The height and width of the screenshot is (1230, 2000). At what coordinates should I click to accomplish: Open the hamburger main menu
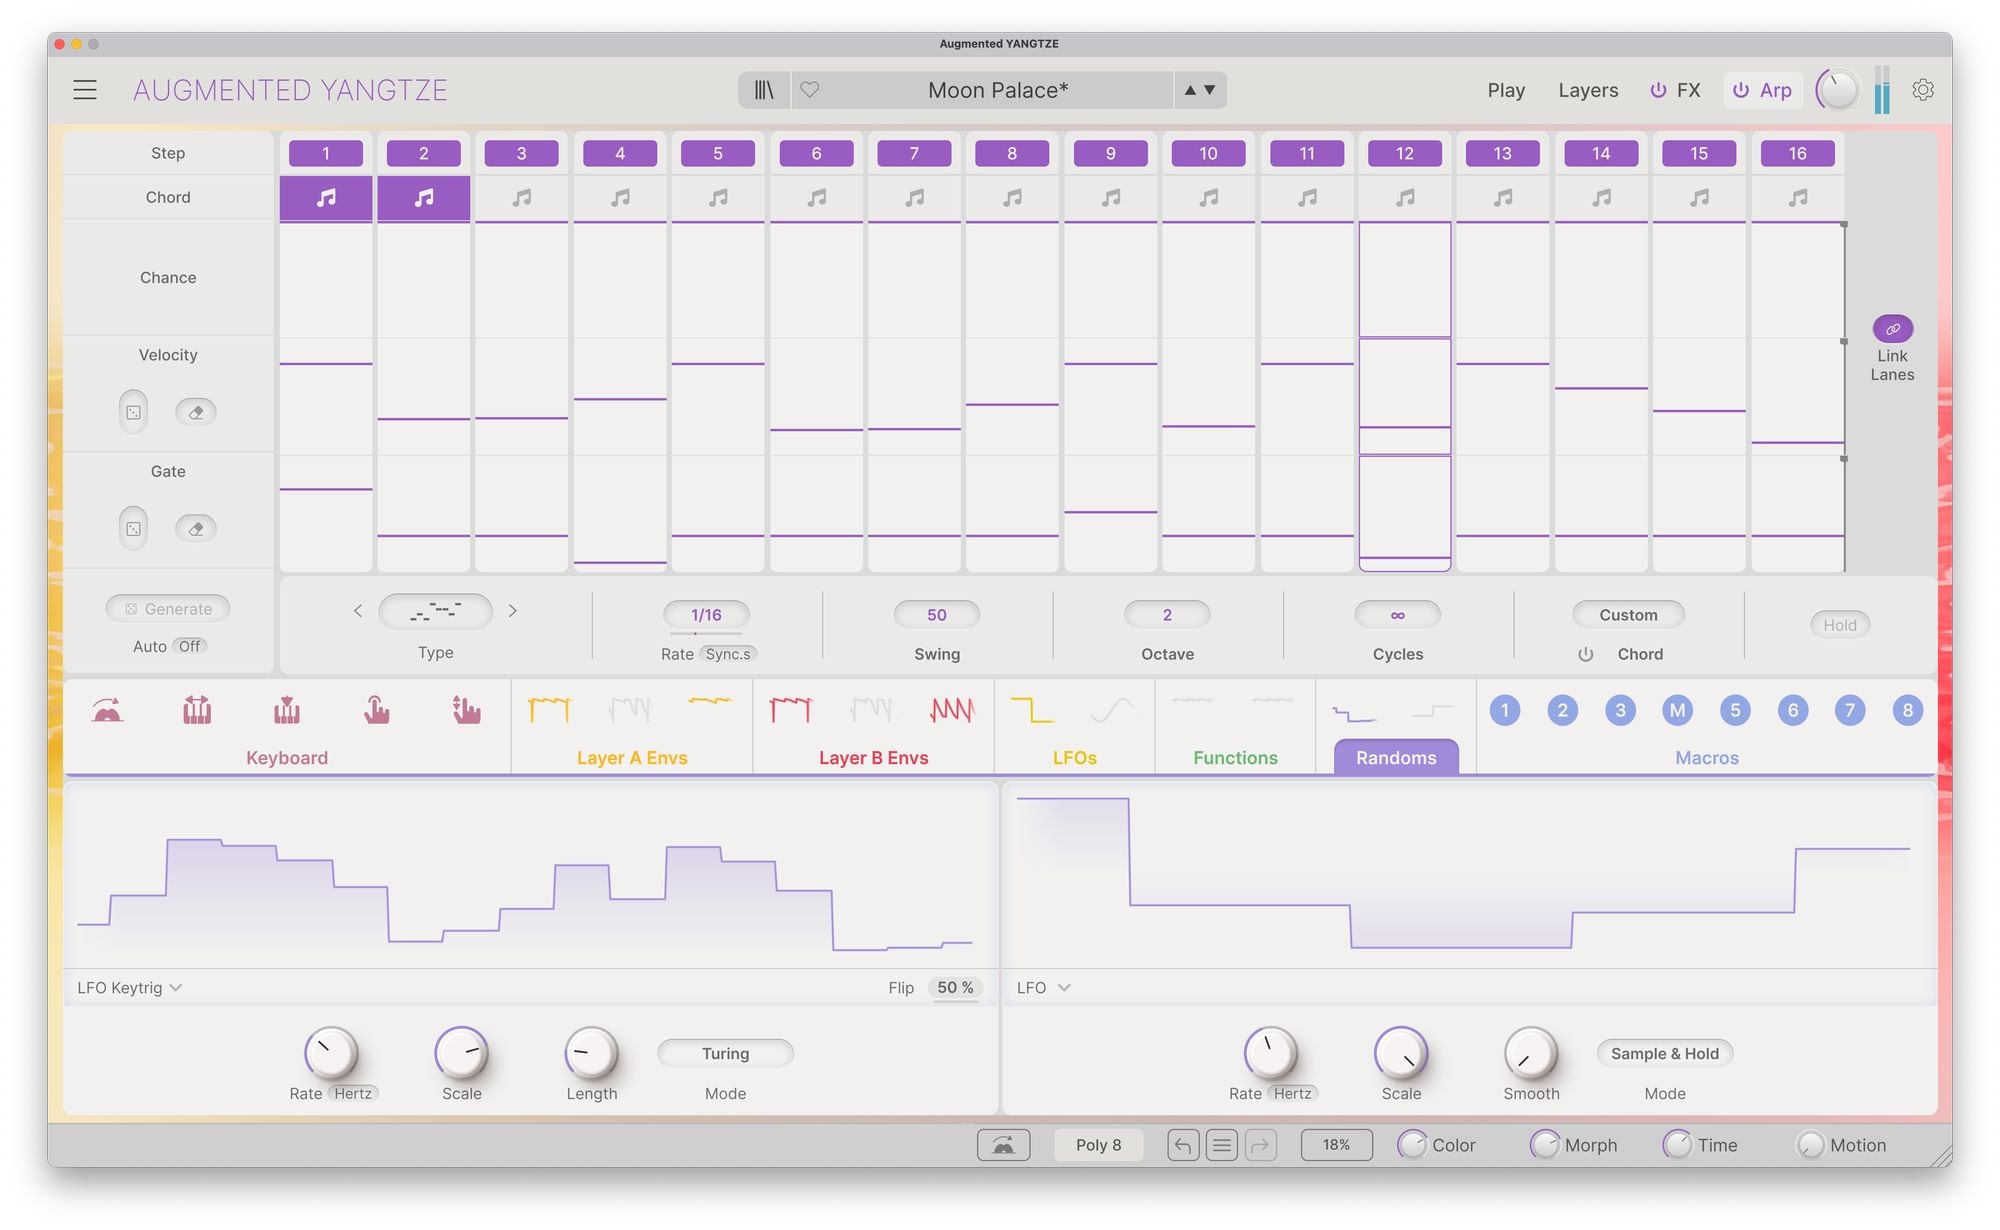(x=85, y=90)
